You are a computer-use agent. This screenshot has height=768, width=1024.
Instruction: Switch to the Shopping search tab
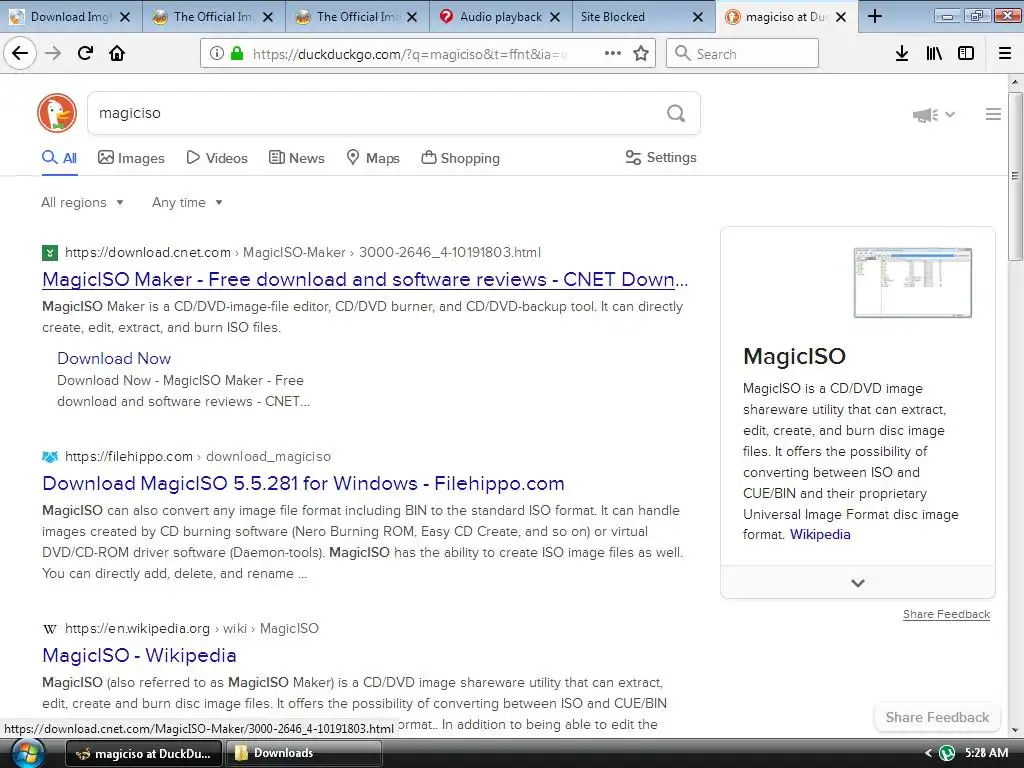coord(460,158)
